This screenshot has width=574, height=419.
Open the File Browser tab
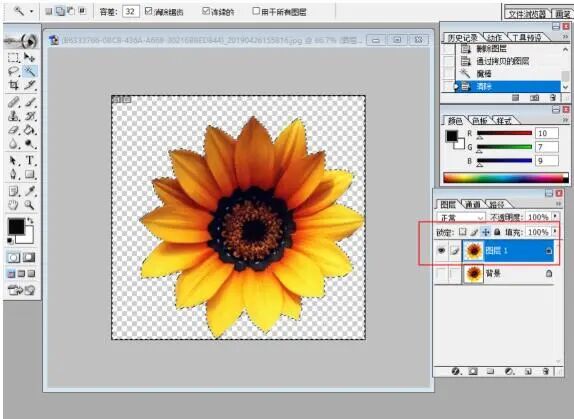[528, 14]
